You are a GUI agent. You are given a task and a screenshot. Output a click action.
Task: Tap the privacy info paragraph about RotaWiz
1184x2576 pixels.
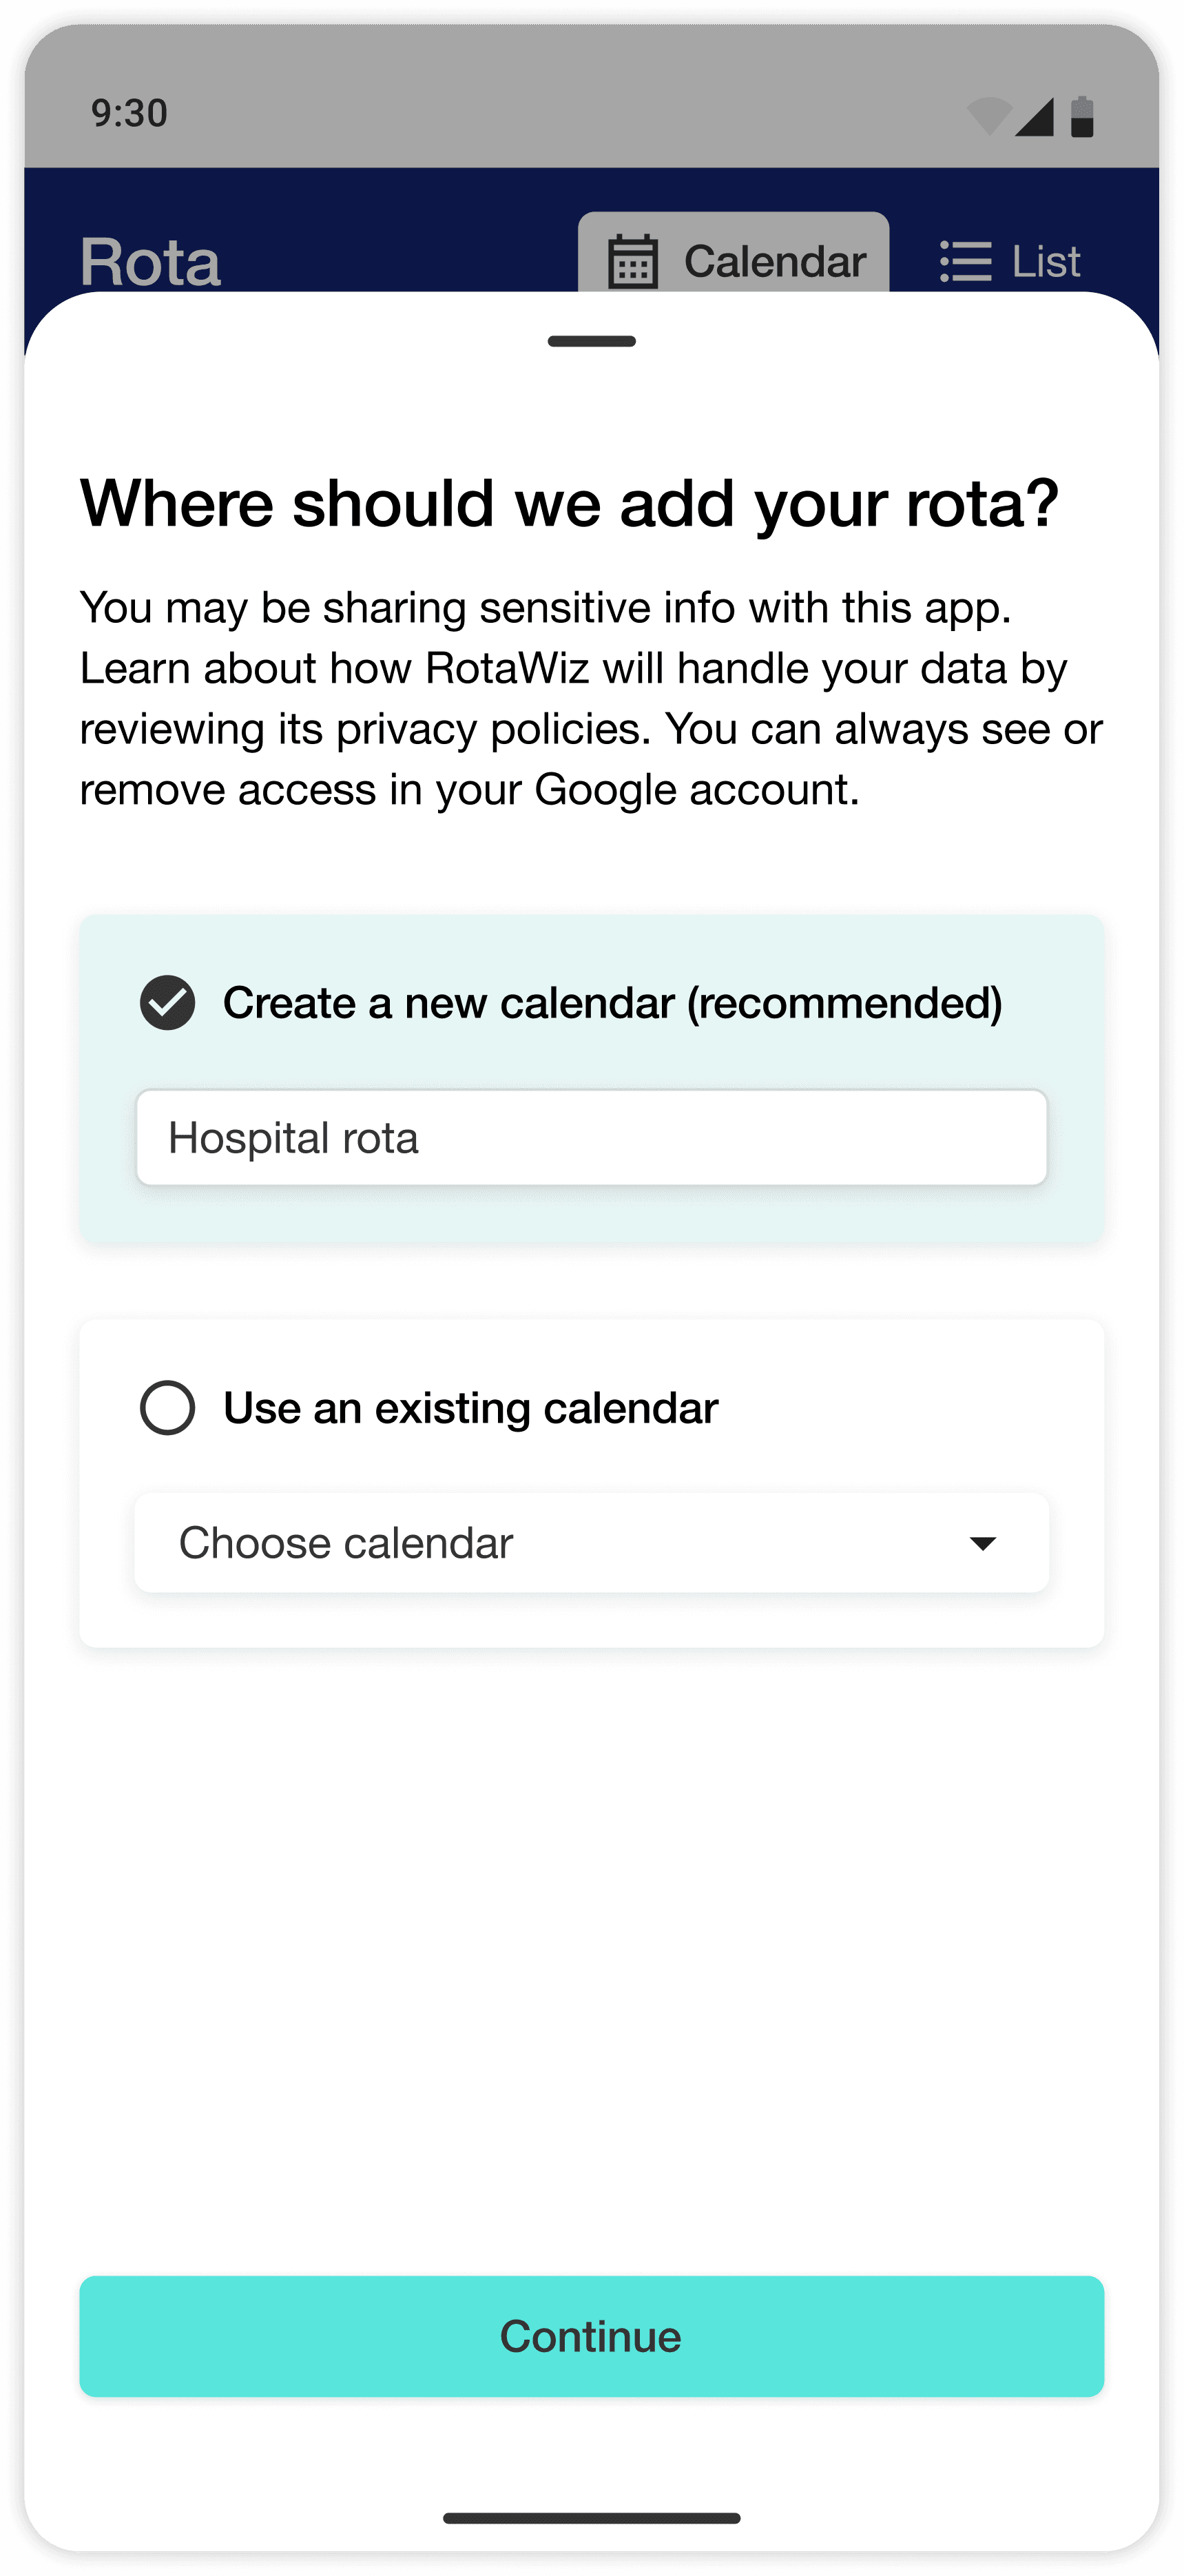(590, 698)
